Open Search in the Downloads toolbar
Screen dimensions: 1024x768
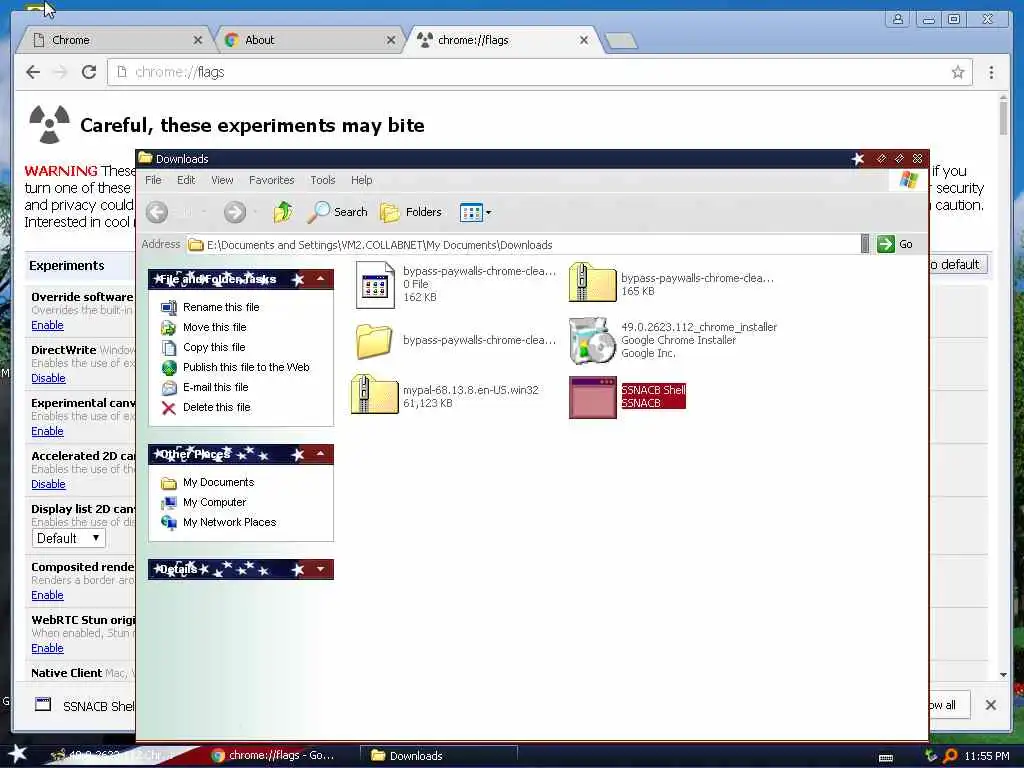pyautogui.click(x=337, y=212)
